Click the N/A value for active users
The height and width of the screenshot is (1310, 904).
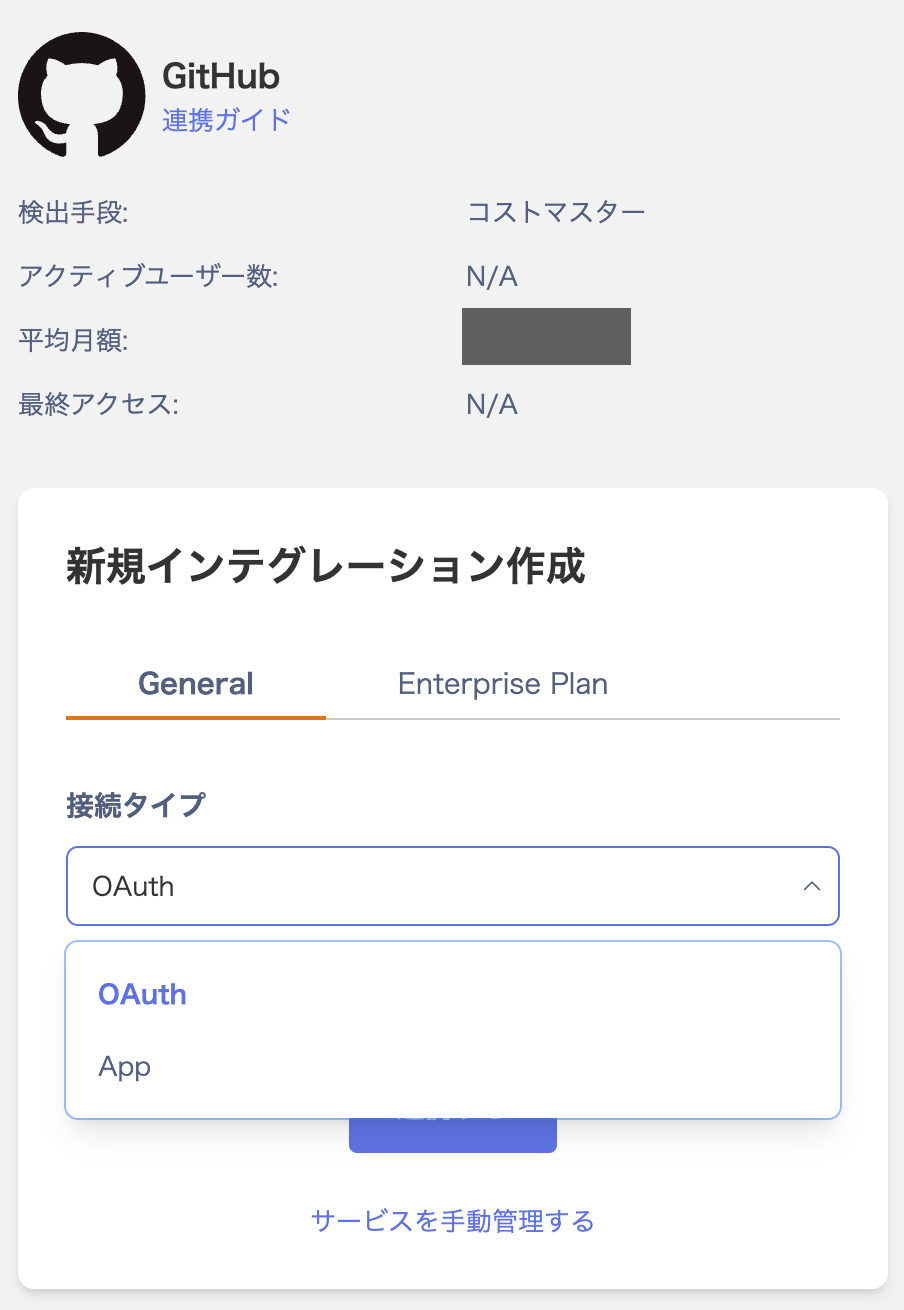(x=492, y=276)
